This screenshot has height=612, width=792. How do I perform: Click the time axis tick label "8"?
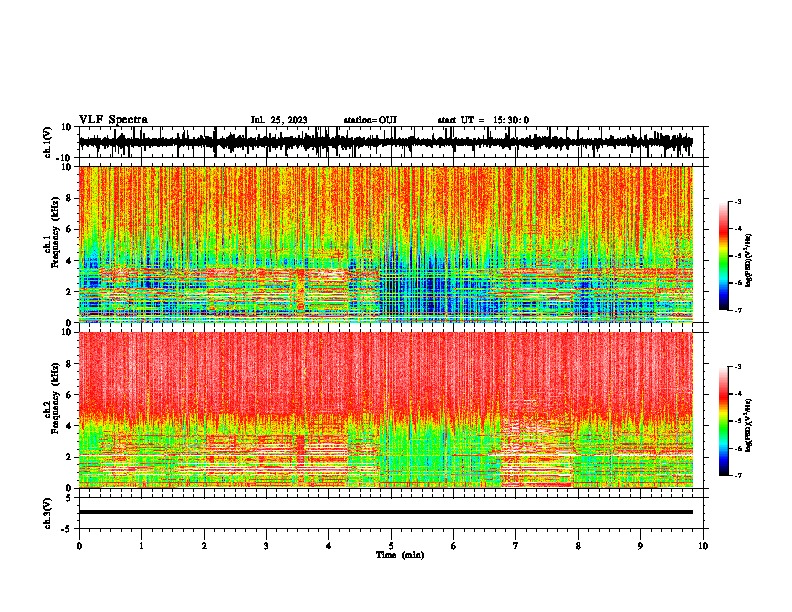(578, 546)
